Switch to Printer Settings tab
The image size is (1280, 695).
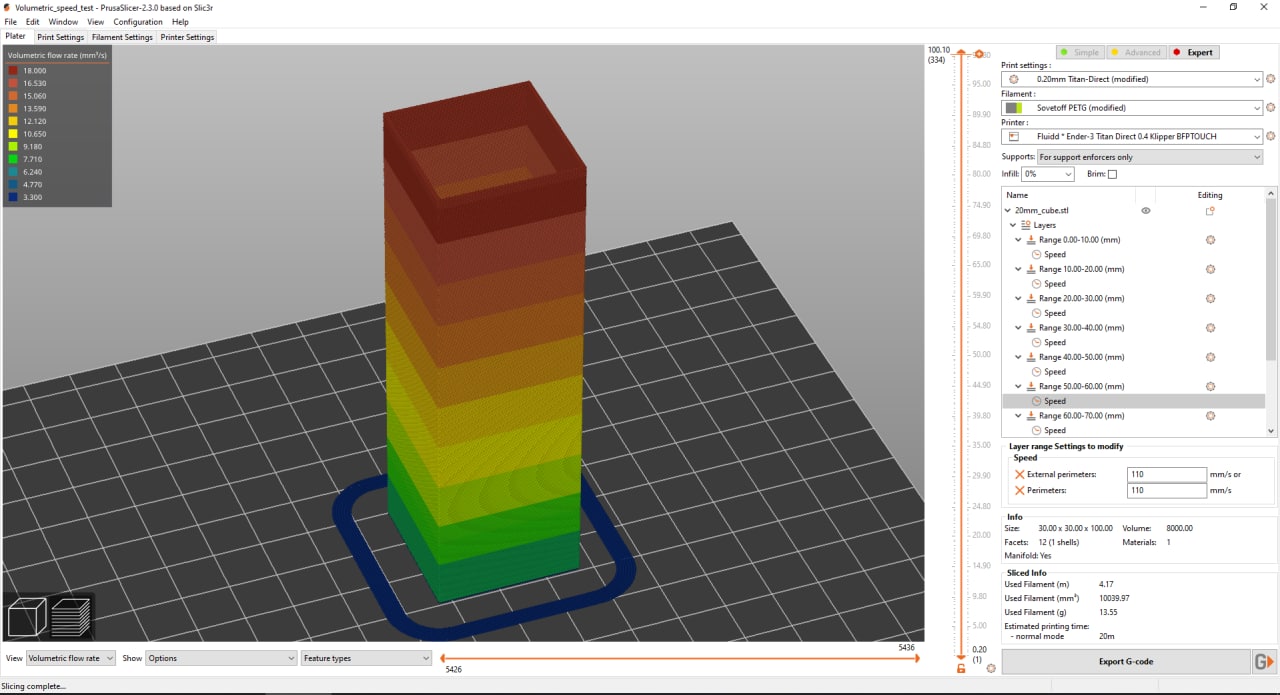[187, 37]
